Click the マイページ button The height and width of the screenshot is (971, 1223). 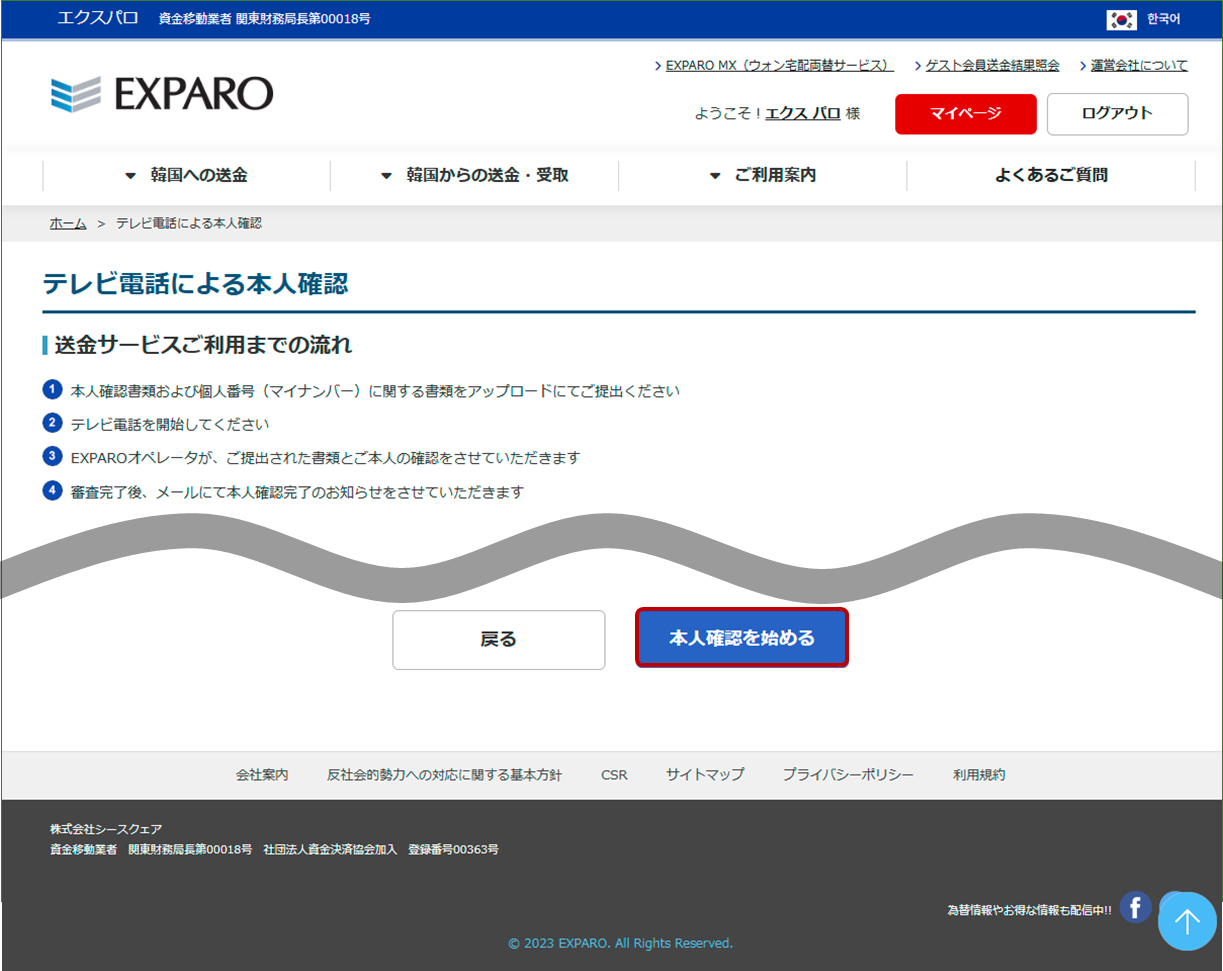965,114
